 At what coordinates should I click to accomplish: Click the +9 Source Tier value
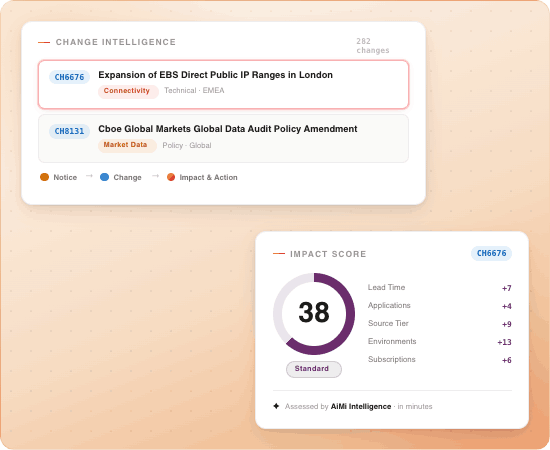click(507, 324)
